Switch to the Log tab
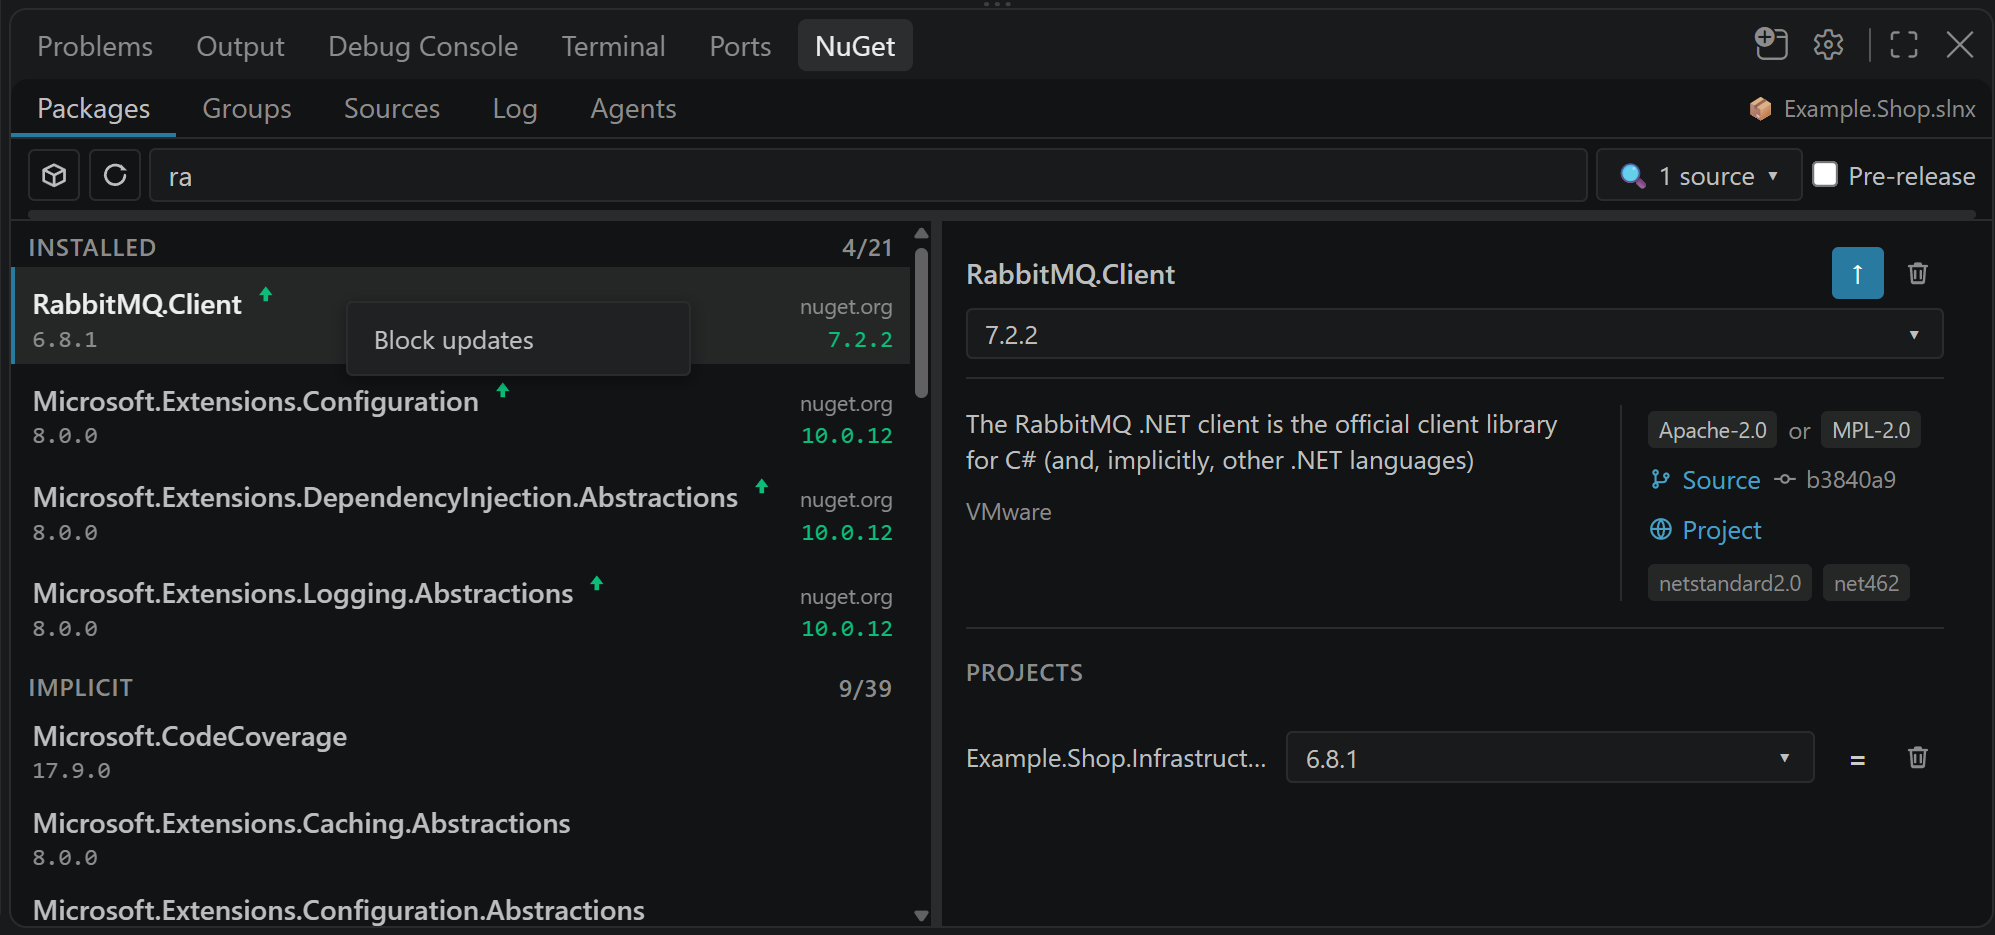Viewport: 1995px width, 935px height. click(x=515, y=108)
